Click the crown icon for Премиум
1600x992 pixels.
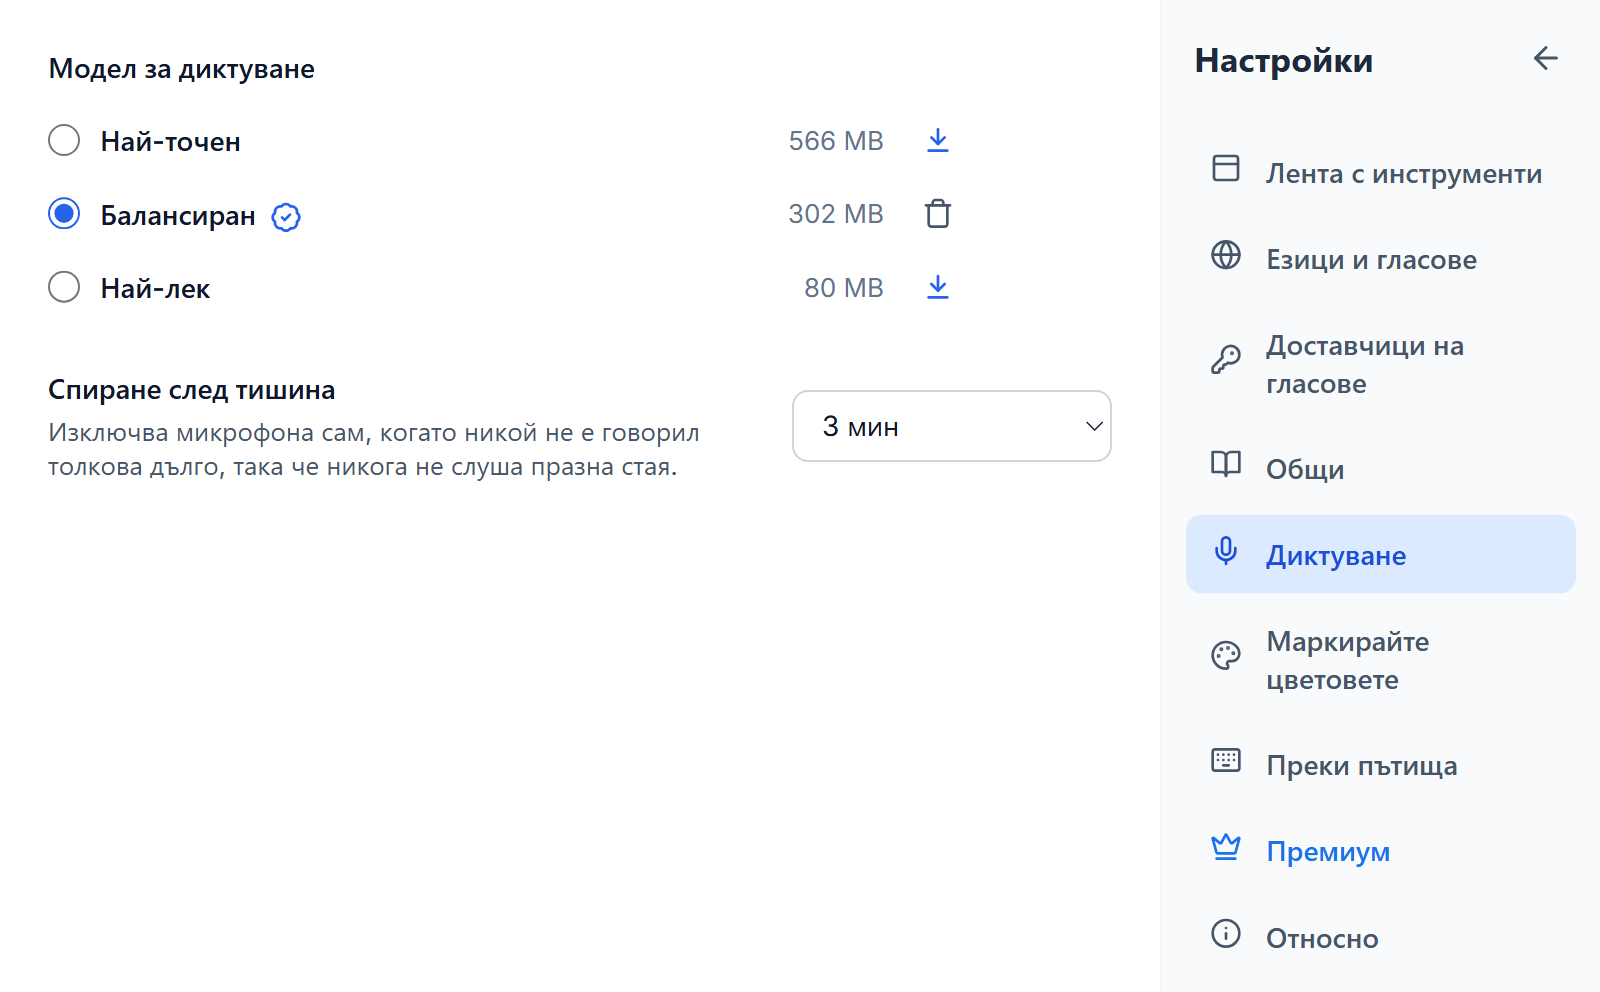(x=1226, y=847)
